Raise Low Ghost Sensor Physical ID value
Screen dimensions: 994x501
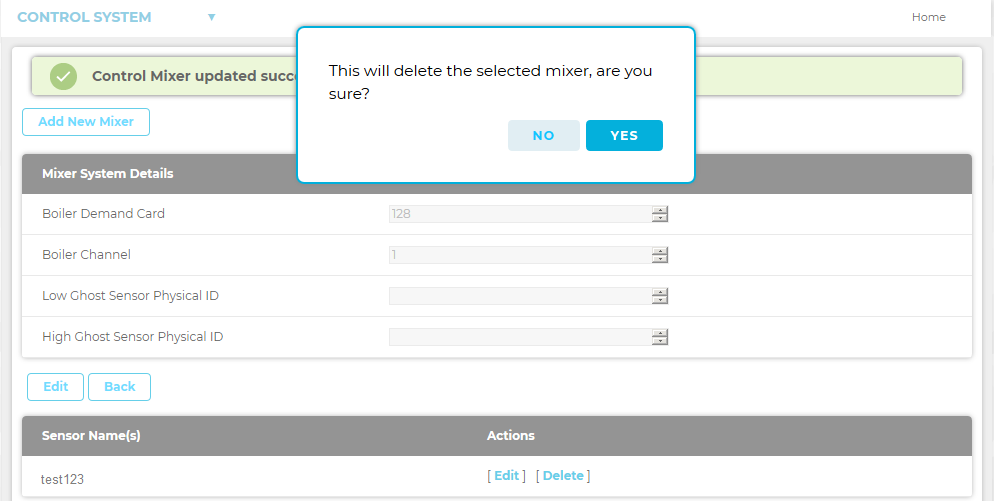(660, 292)
